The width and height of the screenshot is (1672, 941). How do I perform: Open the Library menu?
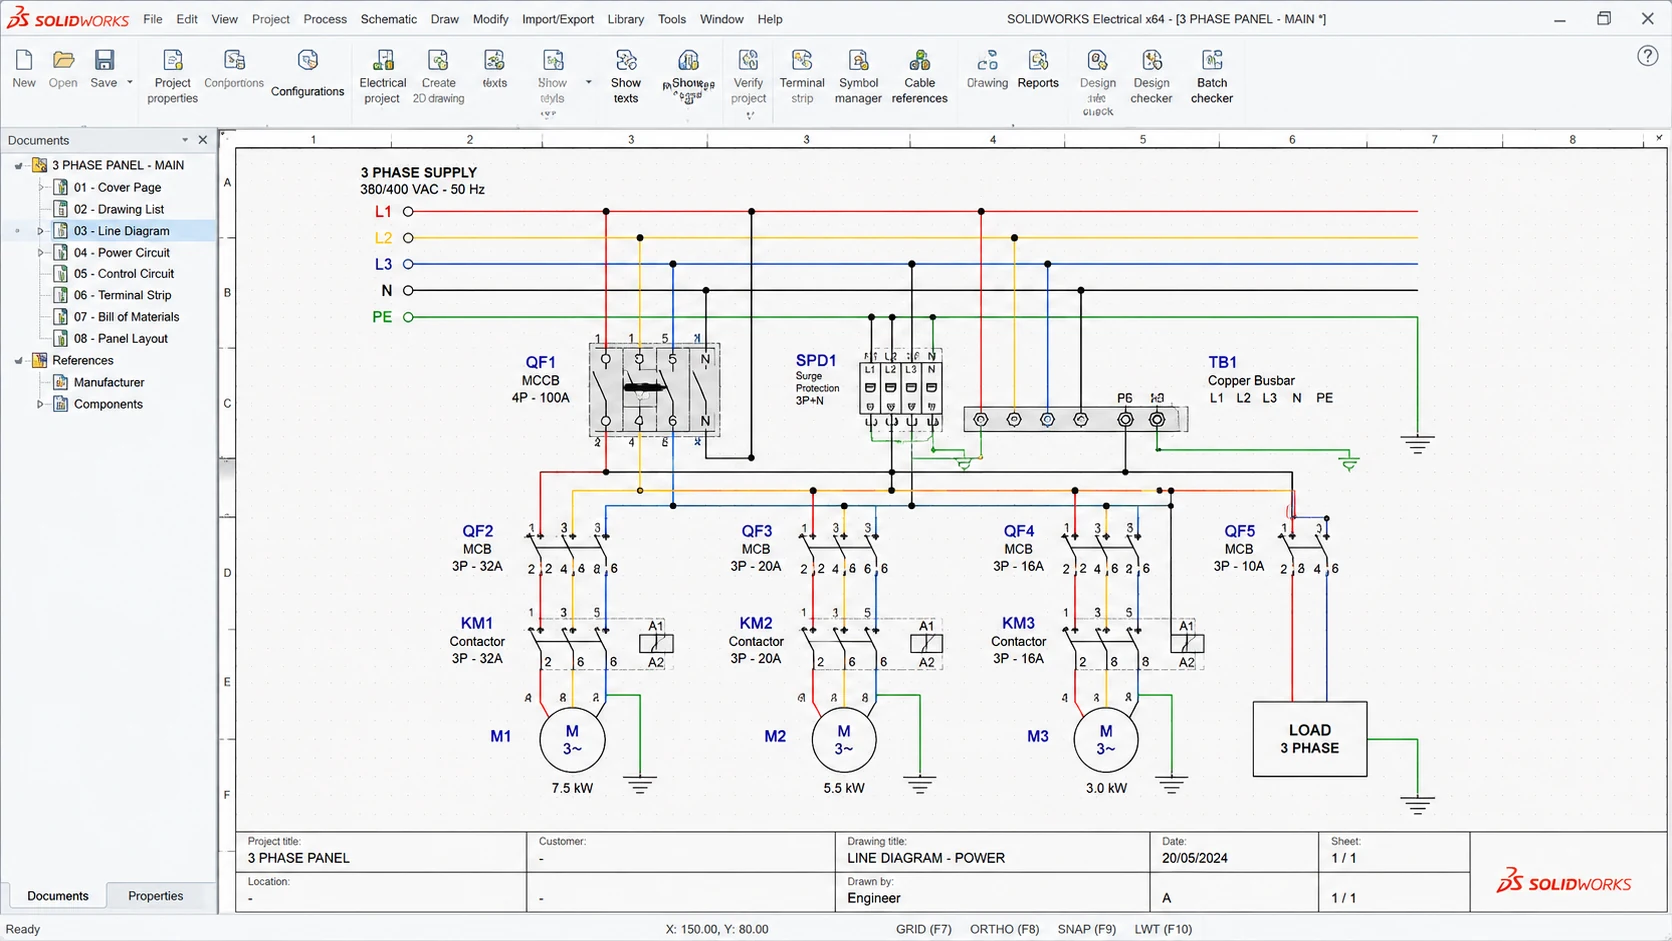626,19
